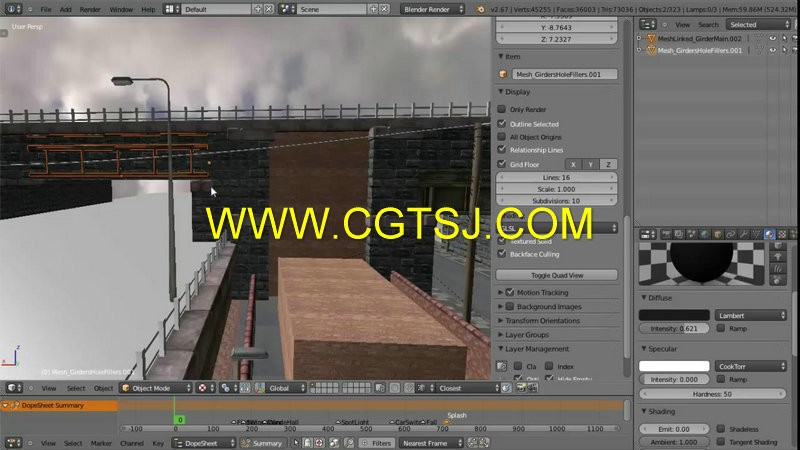800x450 pixels.
Task: Click the 3D viewport editor type icon
Action: click(x=14, y=388)
